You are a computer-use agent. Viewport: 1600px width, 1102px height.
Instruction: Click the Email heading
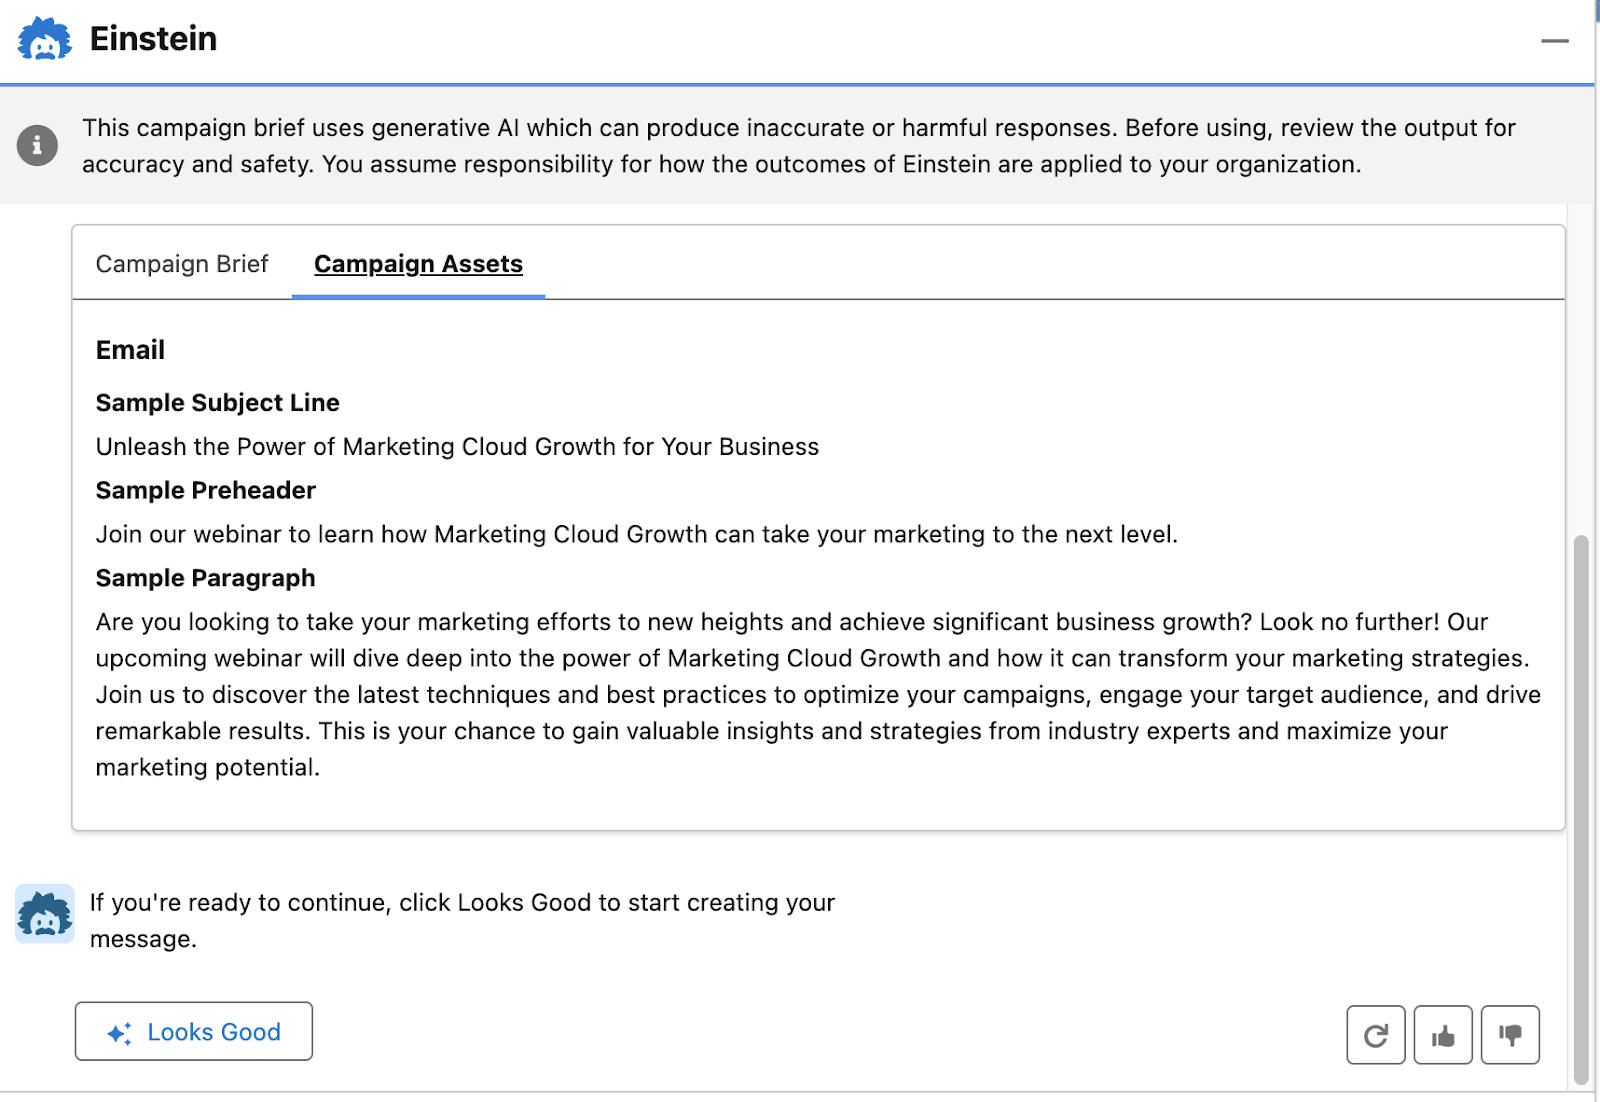coord(130,350)
